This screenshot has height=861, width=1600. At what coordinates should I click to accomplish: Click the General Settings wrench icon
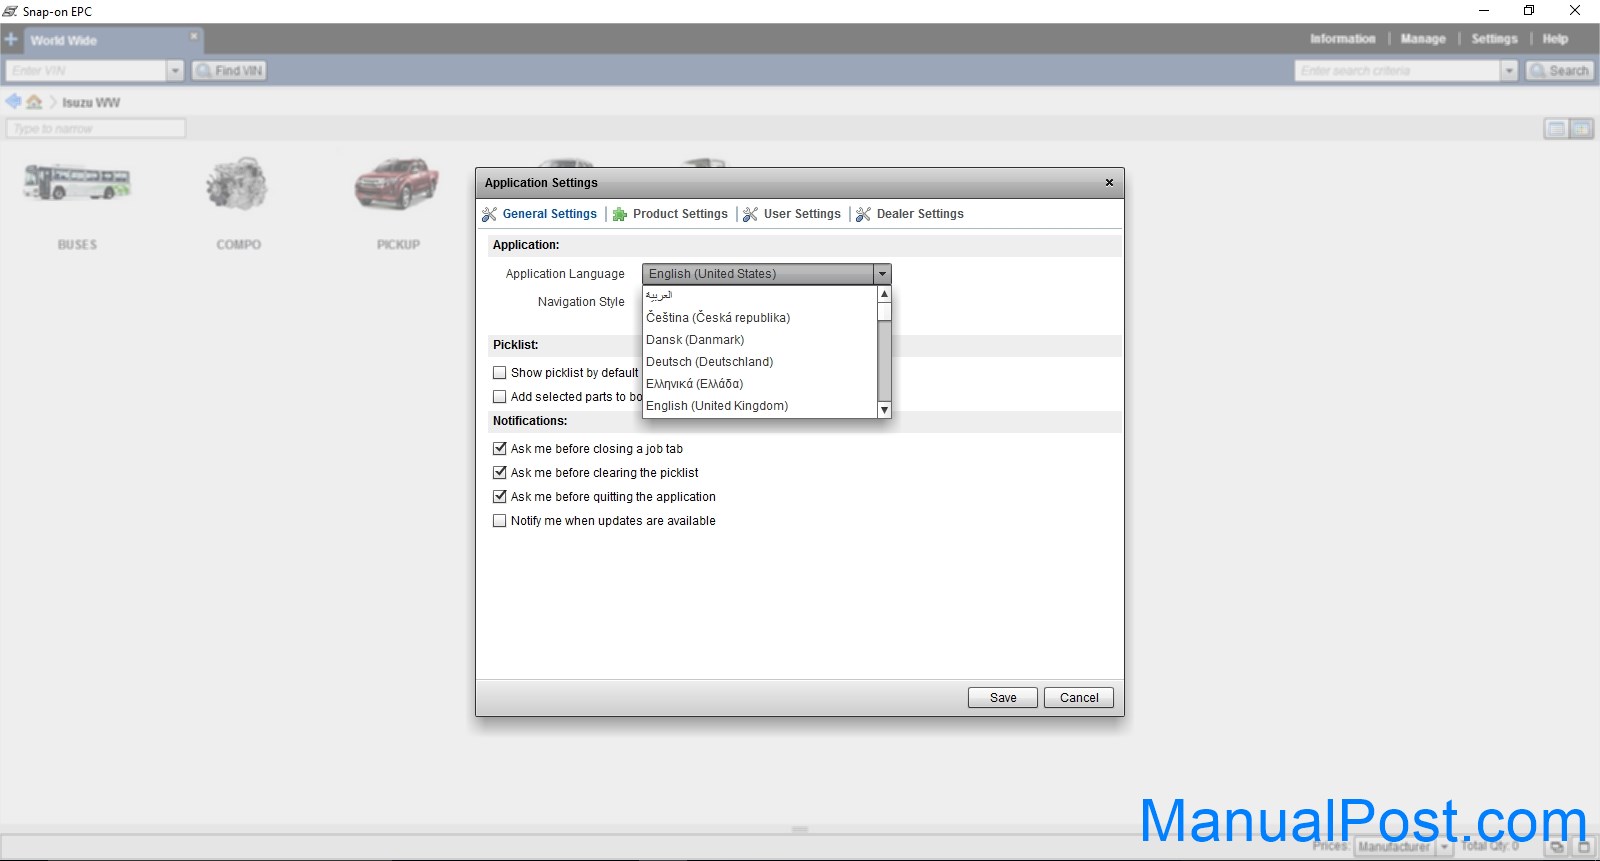489,214
